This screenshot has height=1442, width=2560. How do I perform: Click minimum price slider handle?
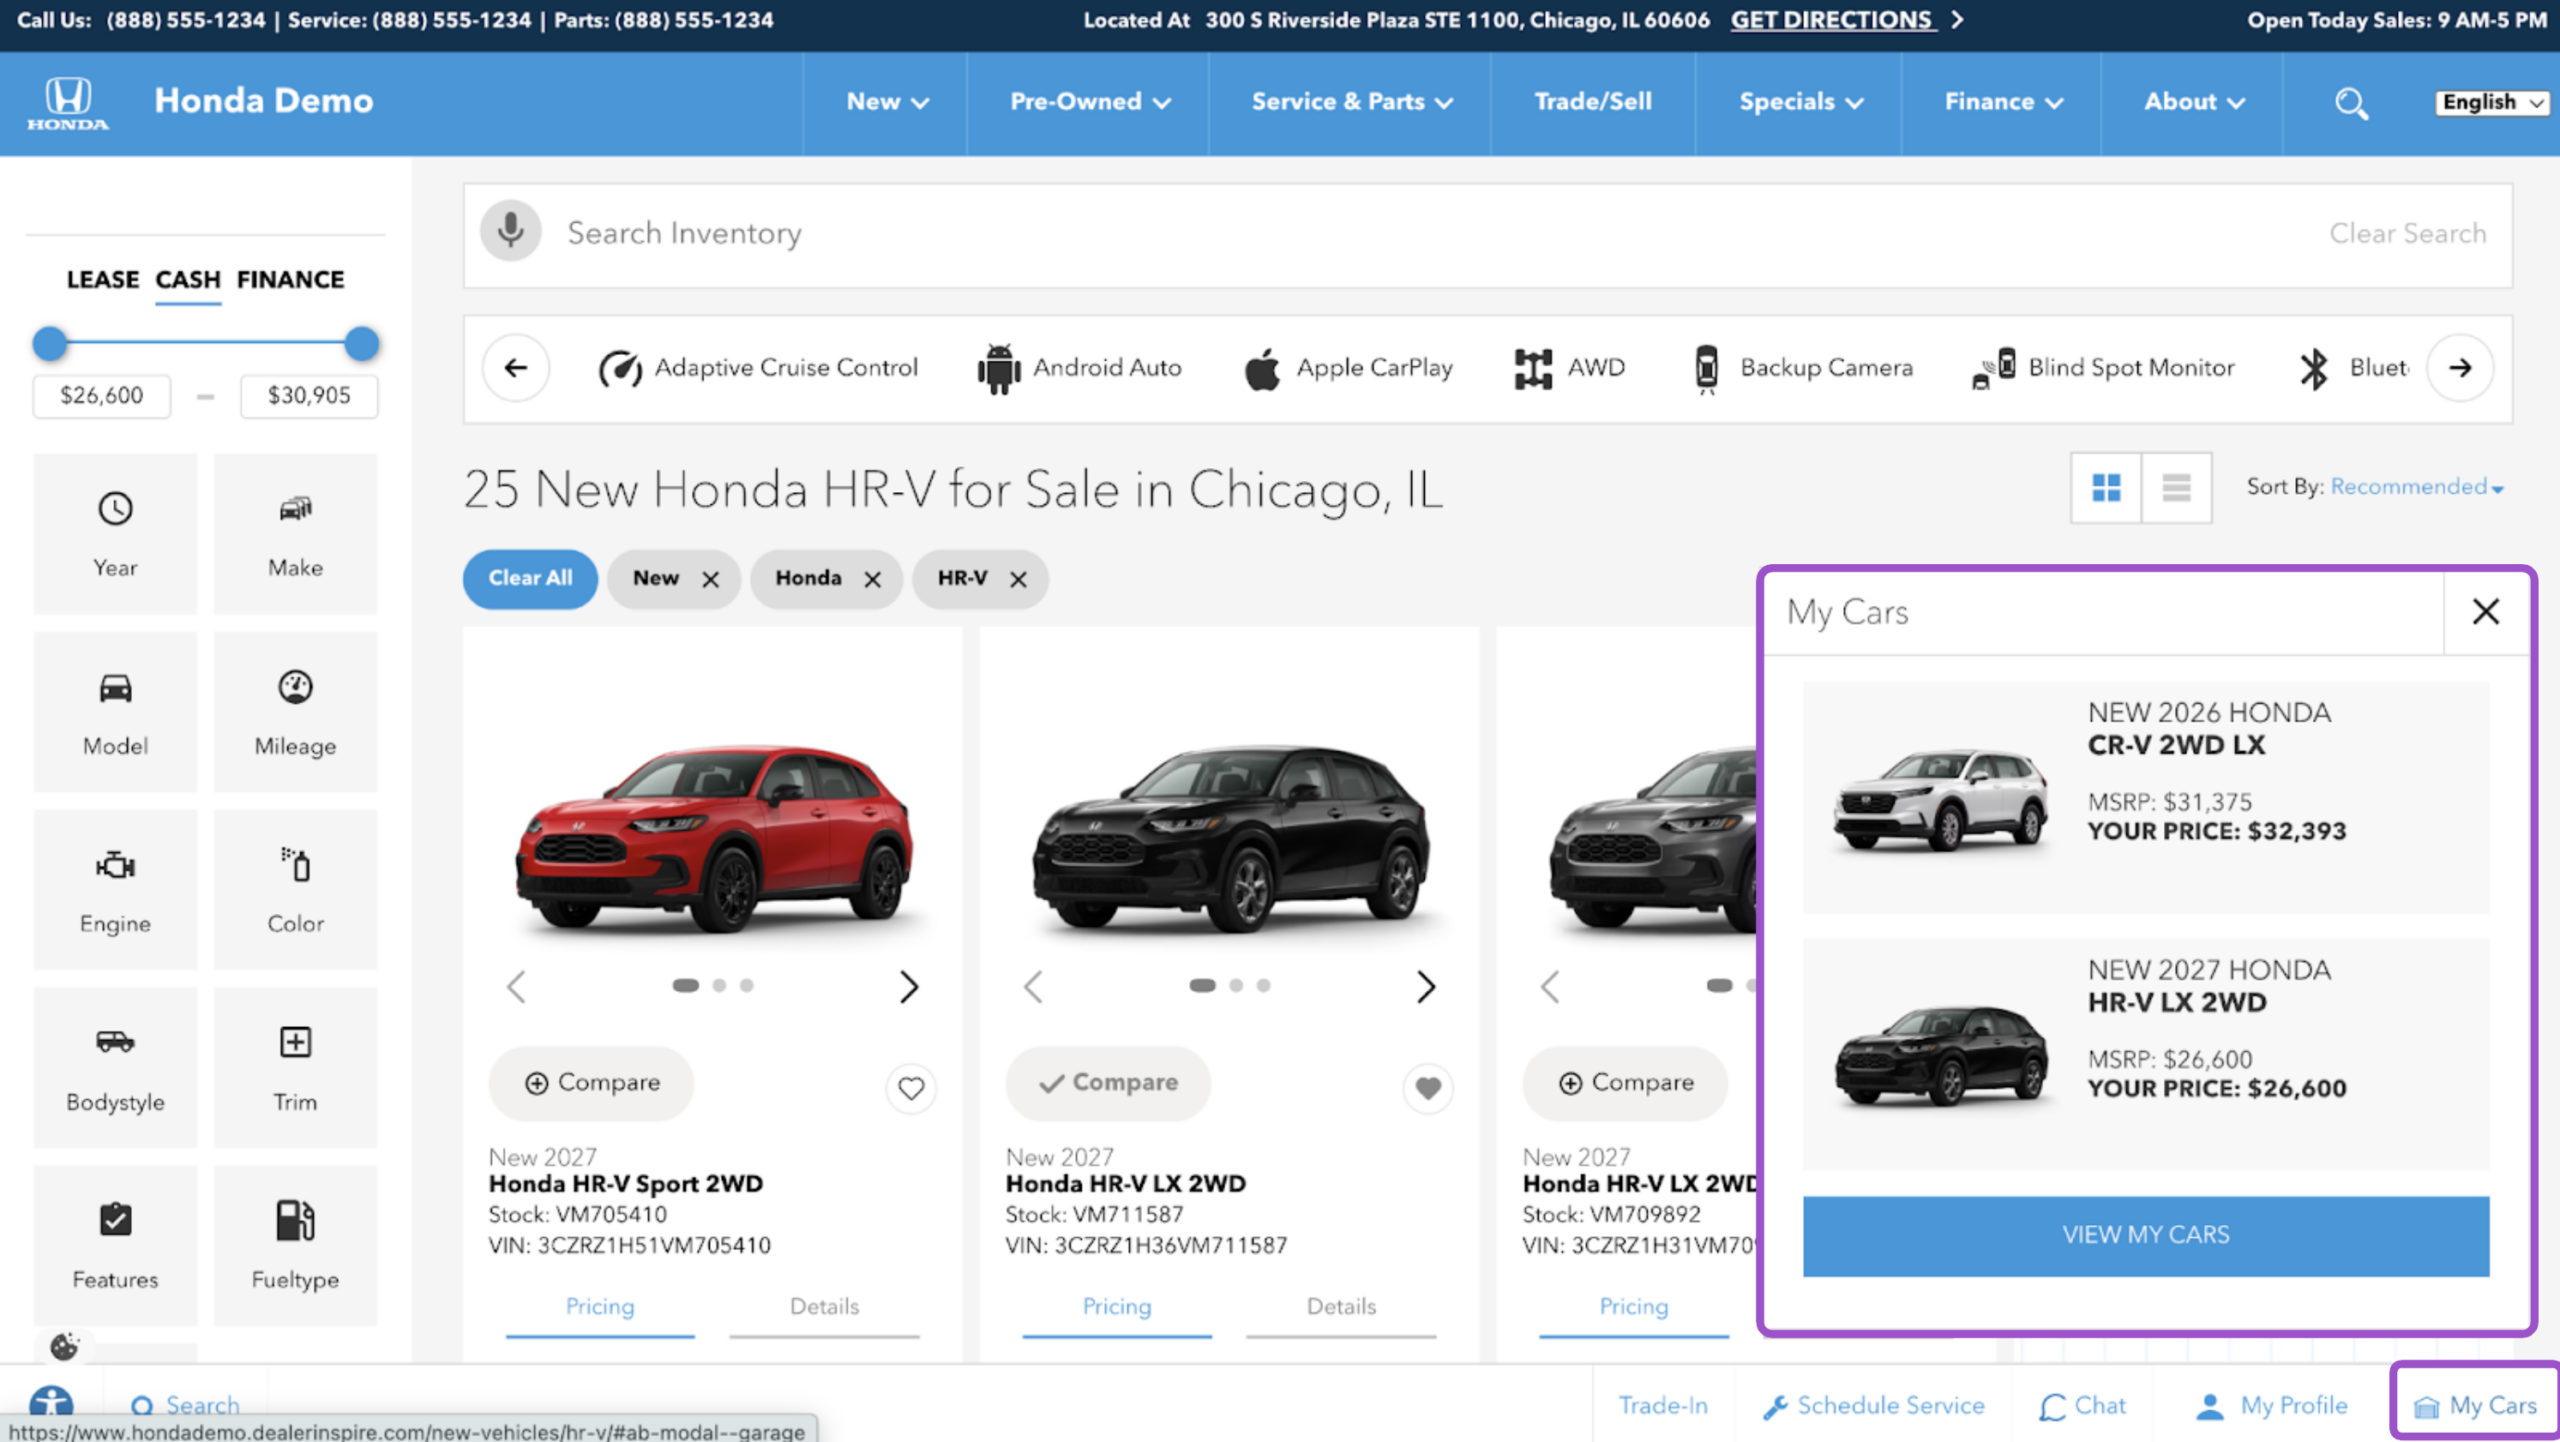click(x=49, y=343)
